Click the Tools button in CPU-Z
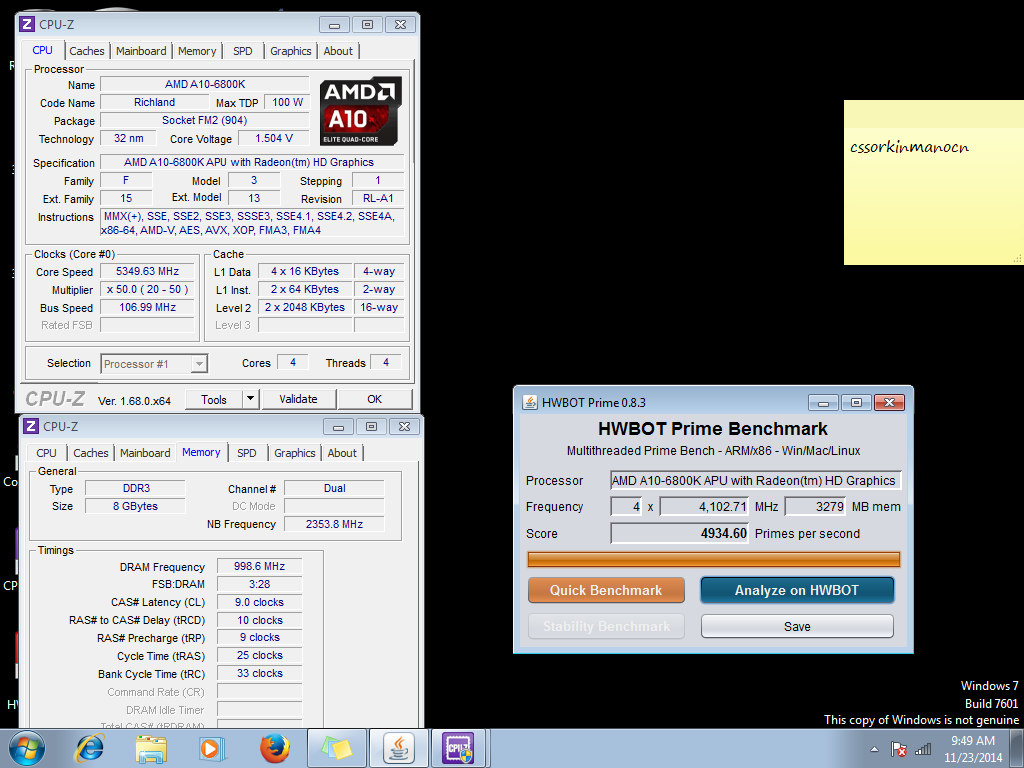This screenshot has width=1024, height=768. coord(214,400)
